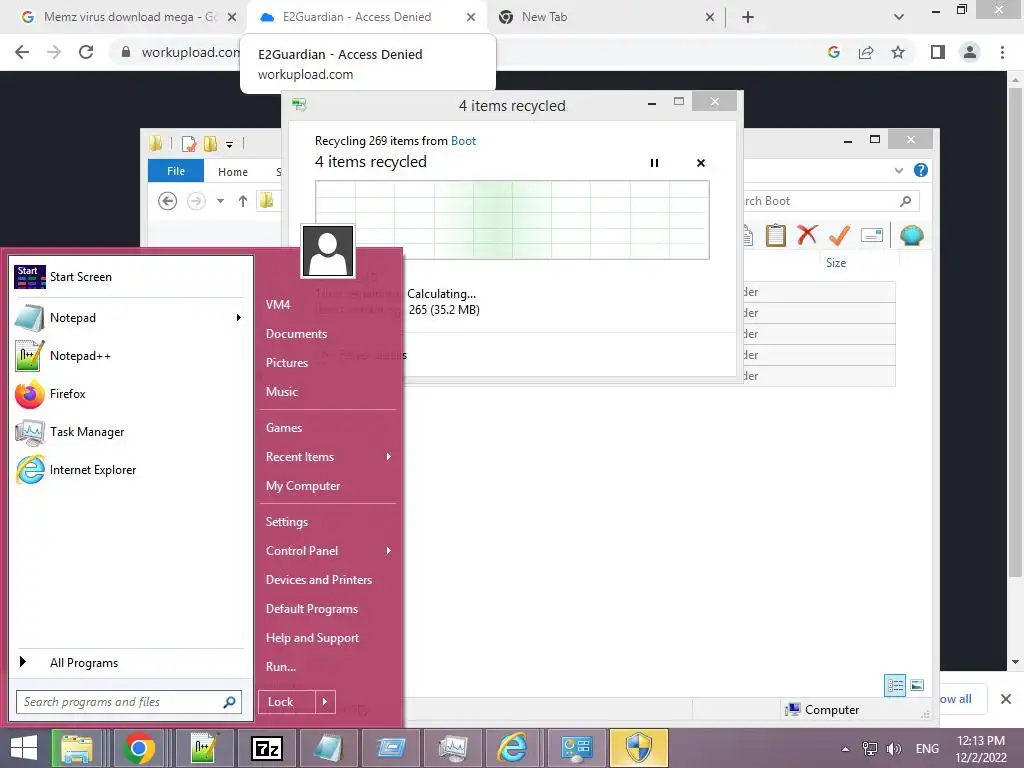Reload the page in Chrome
Image resolution: width=1024 pixels, height=768 pixels.
click(x=86, y=52)
